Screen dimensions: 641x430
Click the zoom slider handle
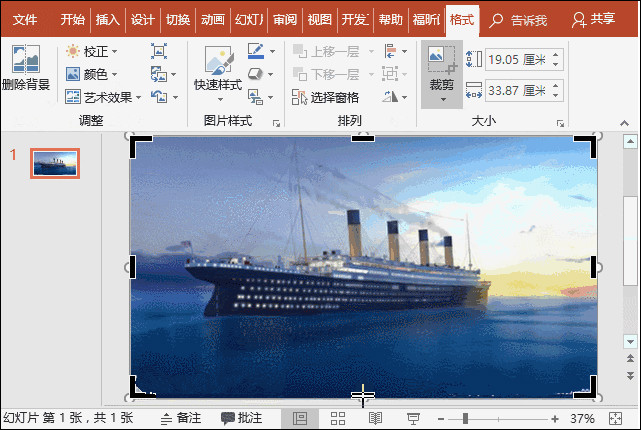[465, 419]
